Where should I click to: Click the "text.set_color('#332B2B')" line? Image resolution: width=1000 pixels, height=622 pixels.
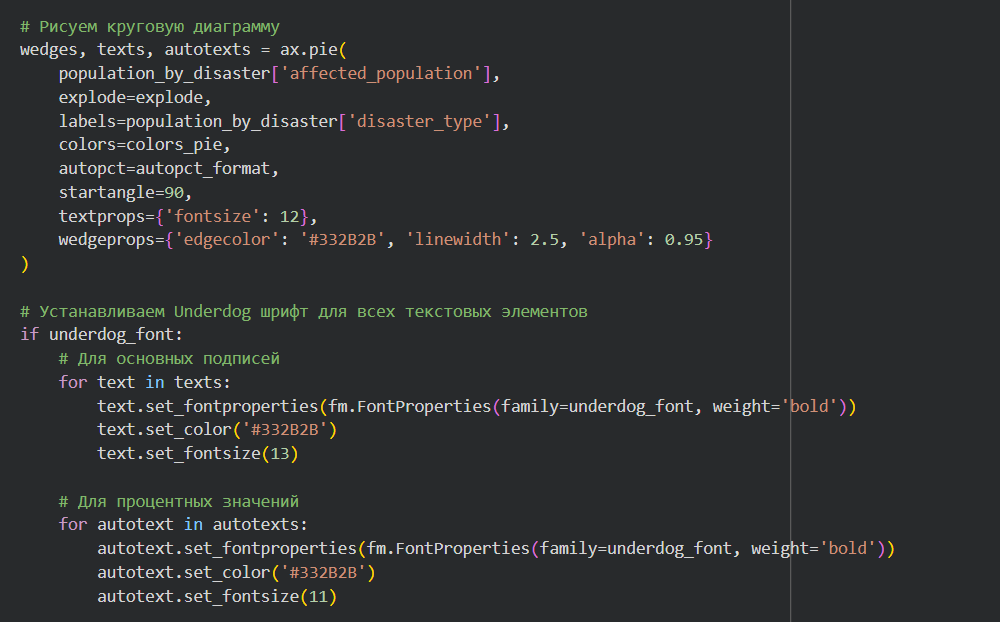tap(217, 430)
